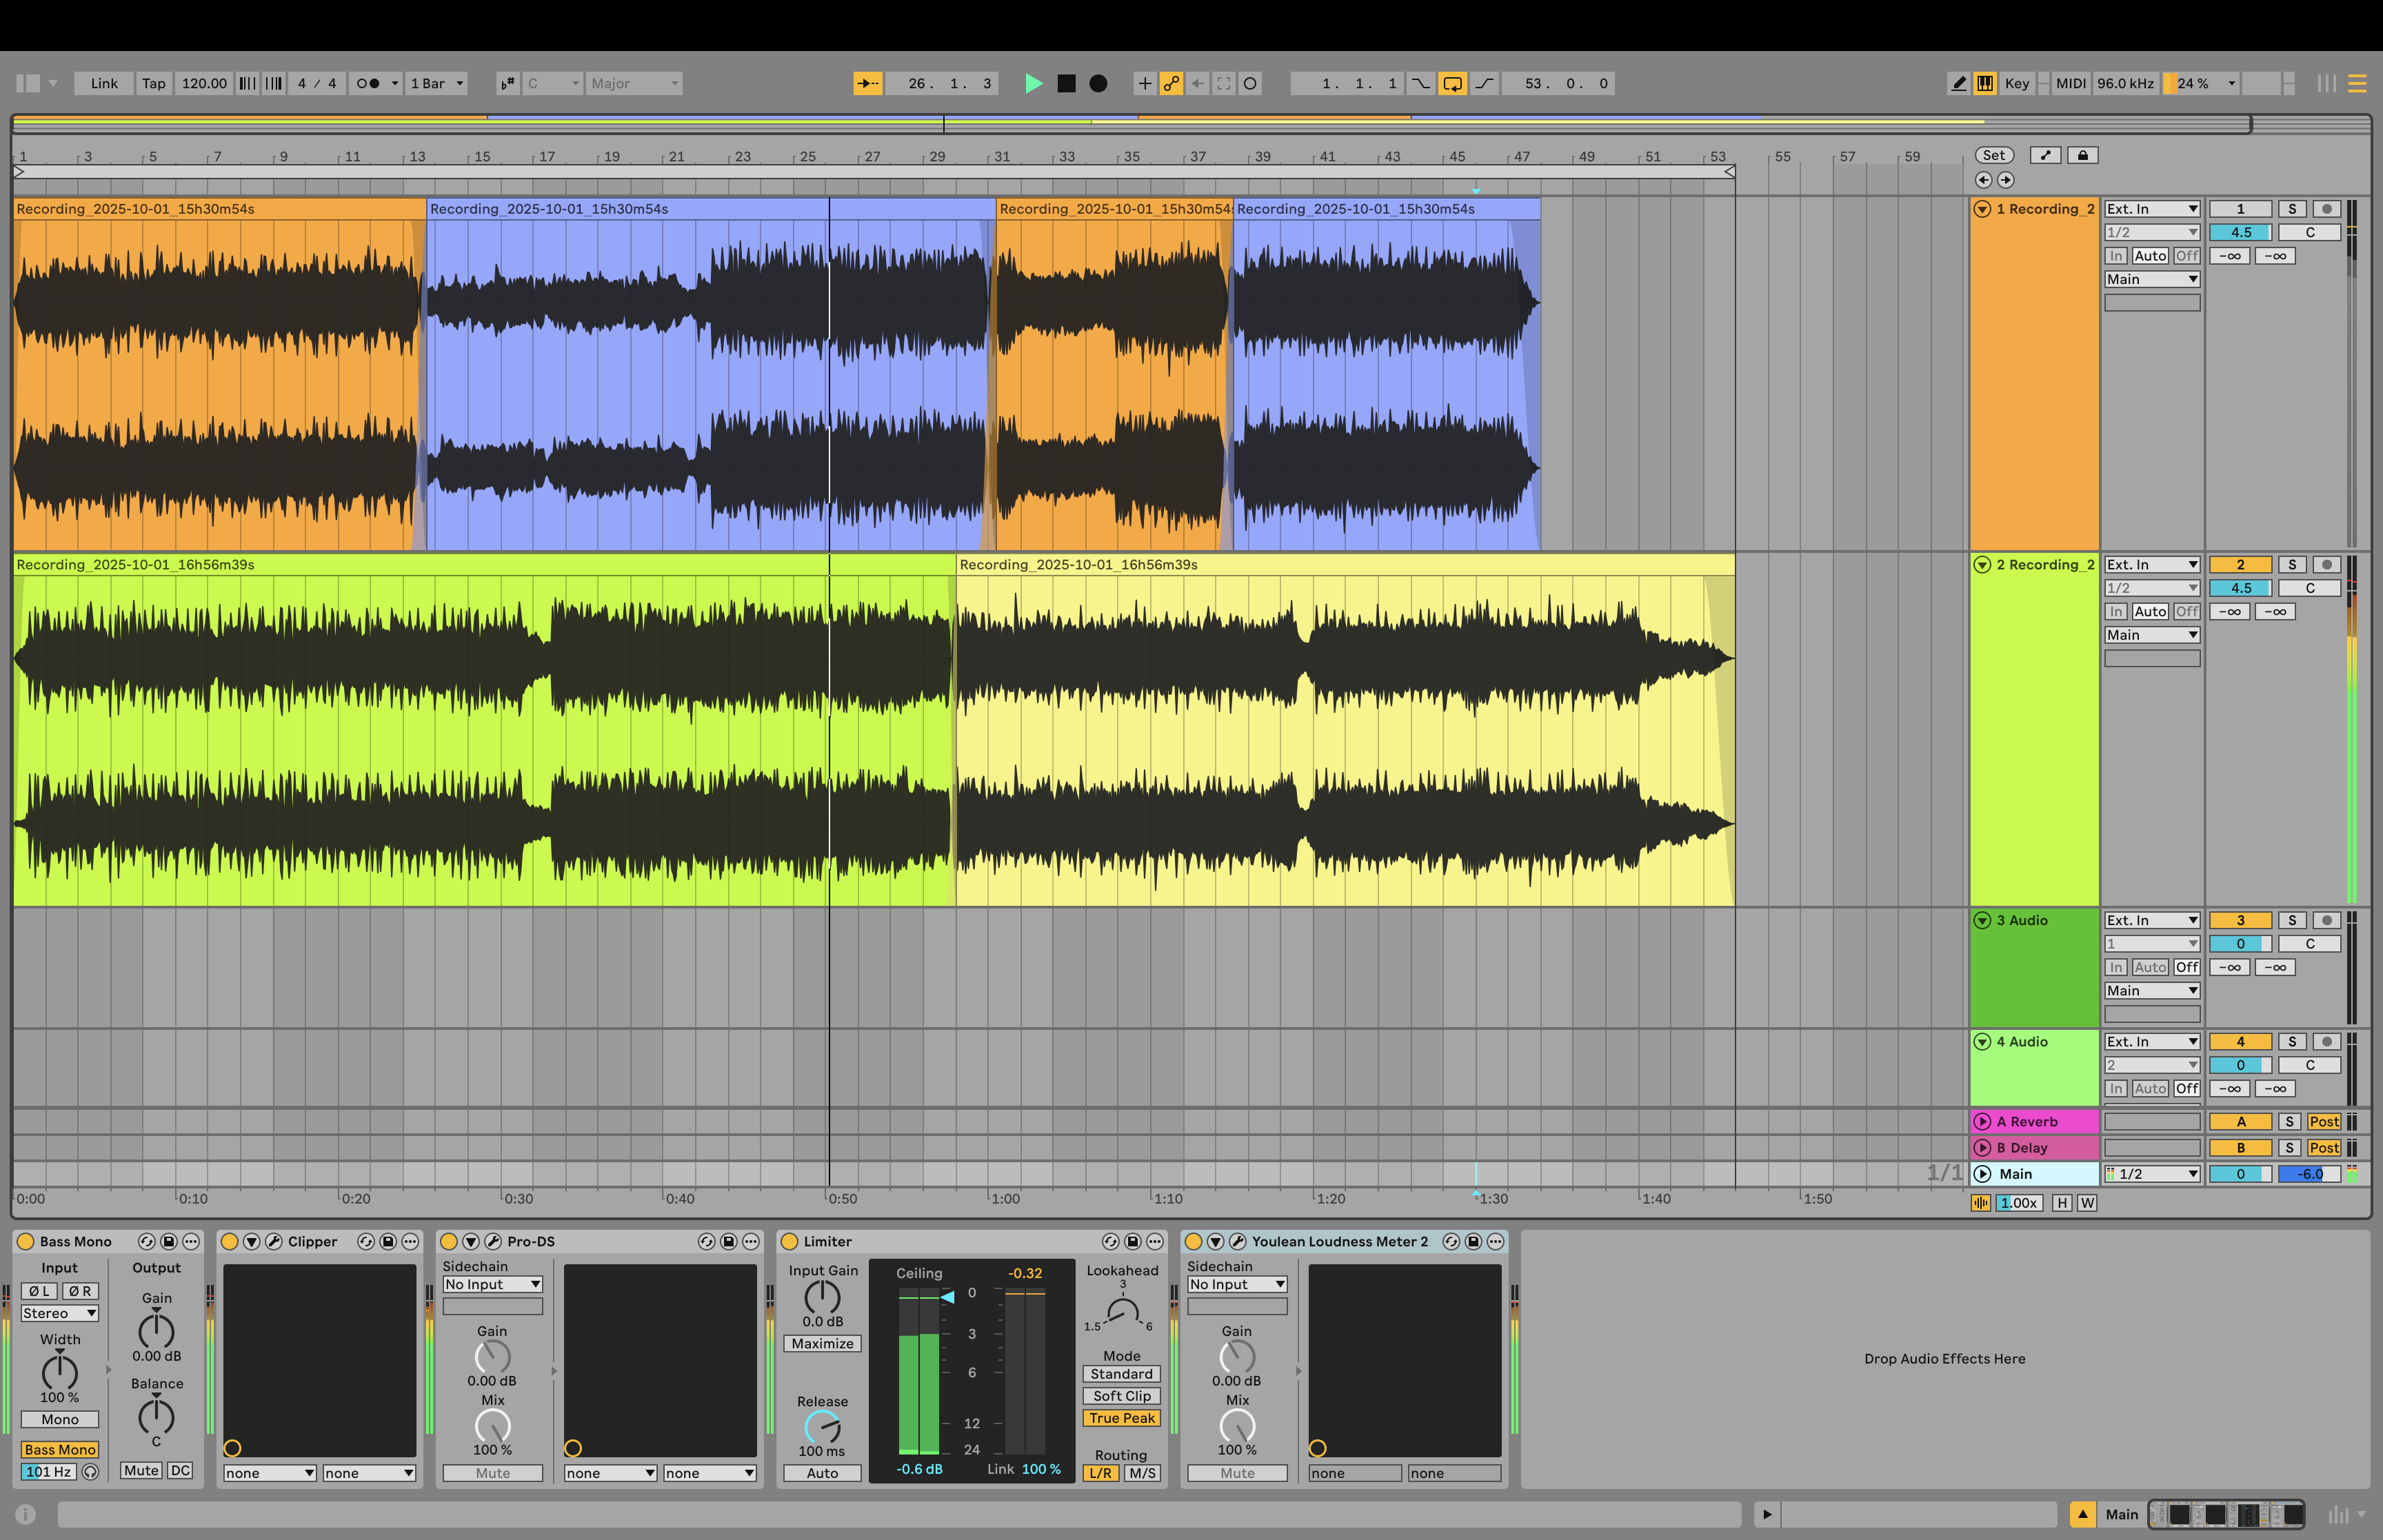The width and height of the screenshot is (2383, 1540).
Task: Toggle the Arrangement Loop switch icon
Action: tap(1452, 83)
